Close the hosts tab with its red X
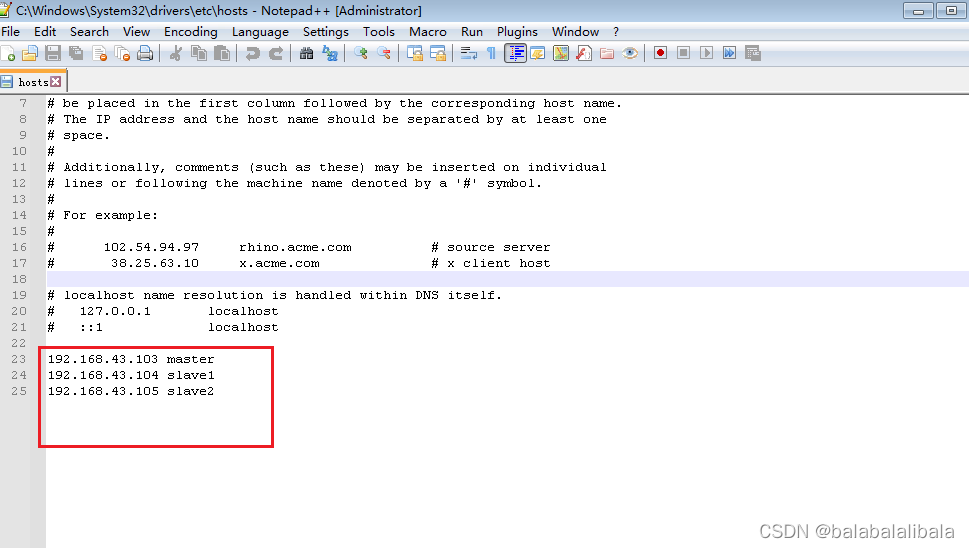This screenshot has height=548, width=969. tap(56, 82)
